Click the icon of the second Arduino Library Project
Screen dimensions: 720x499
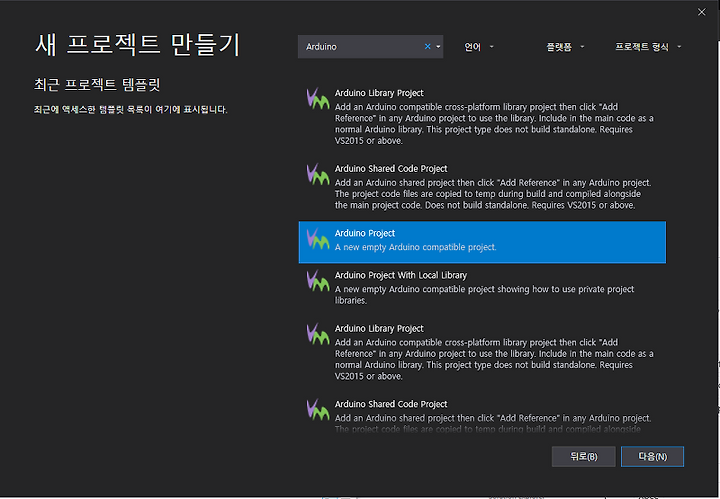(318, 334)
